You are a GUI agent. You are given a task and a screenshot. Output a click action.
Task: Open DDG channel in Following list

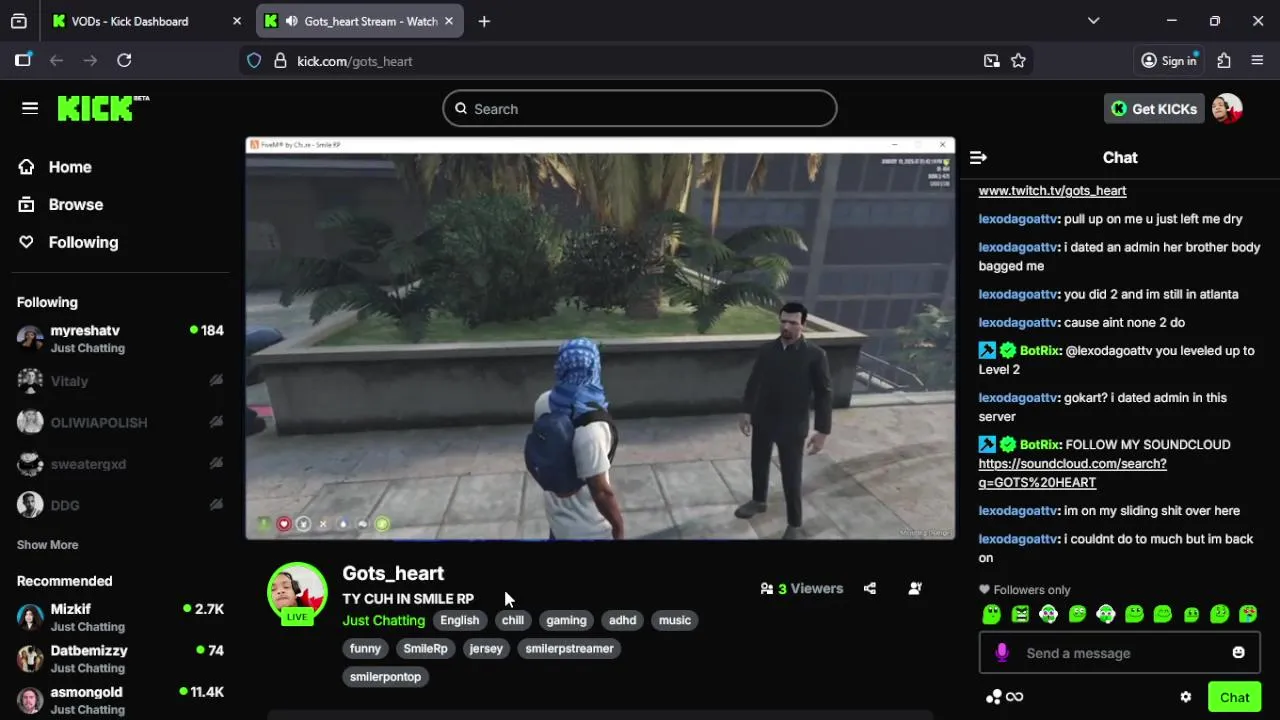[x=120, y=506]
